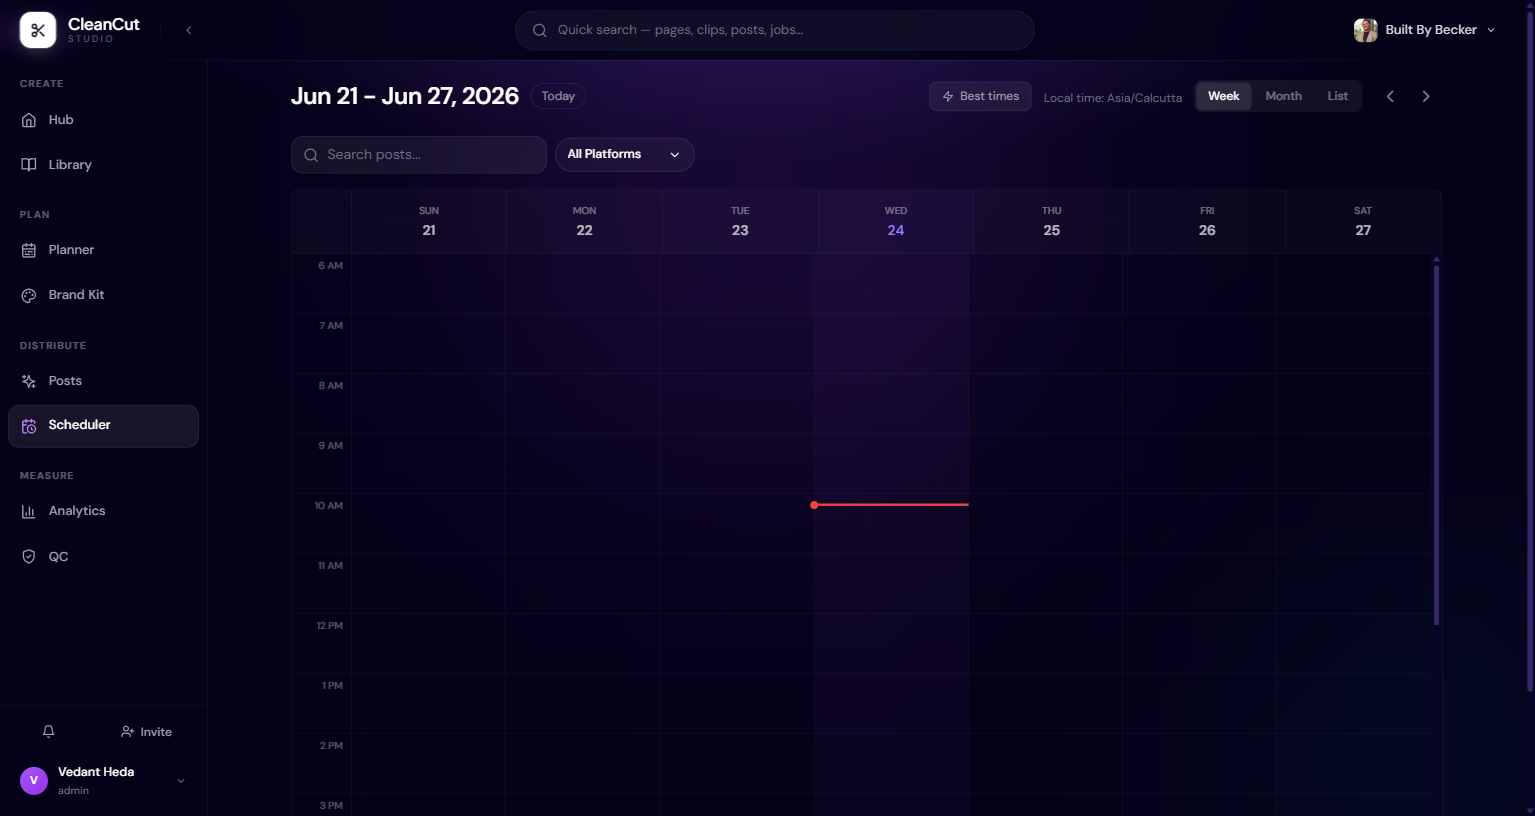Go to next week arrow
1535x816 pixels.
pos(1426,96)
